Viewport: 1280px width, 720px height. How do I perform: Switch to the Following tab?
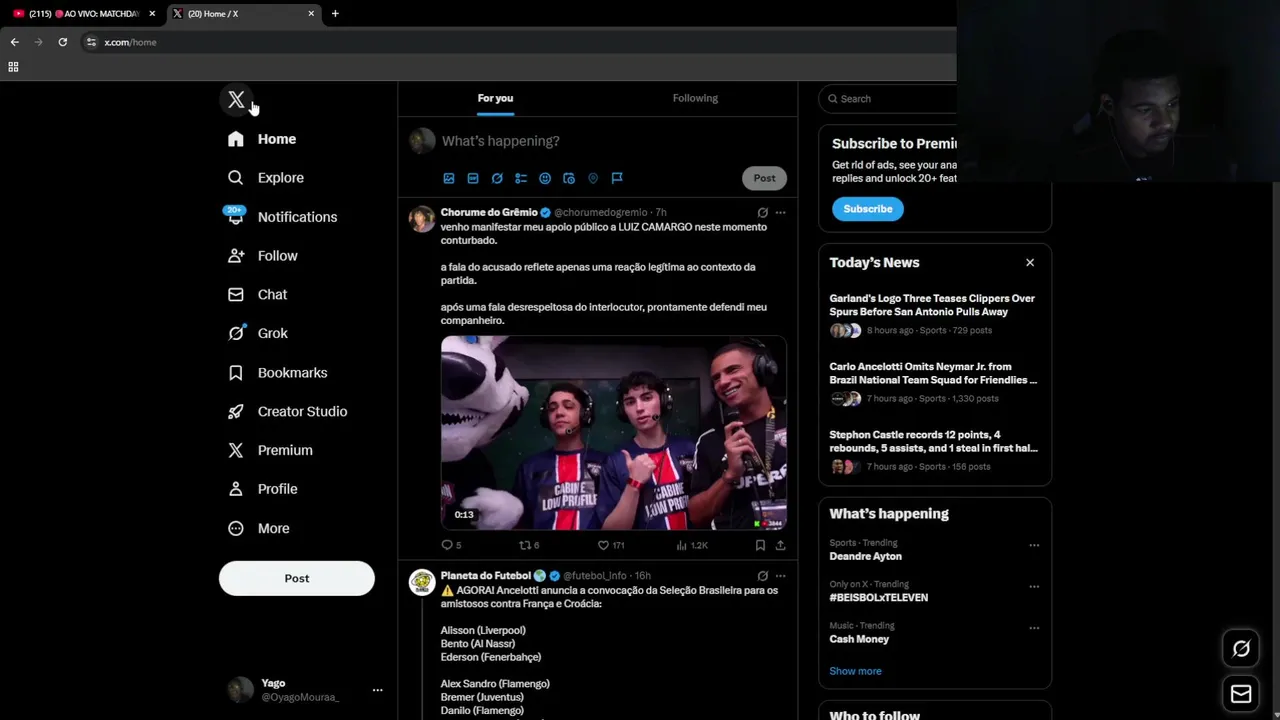click(x=695, y=98)
